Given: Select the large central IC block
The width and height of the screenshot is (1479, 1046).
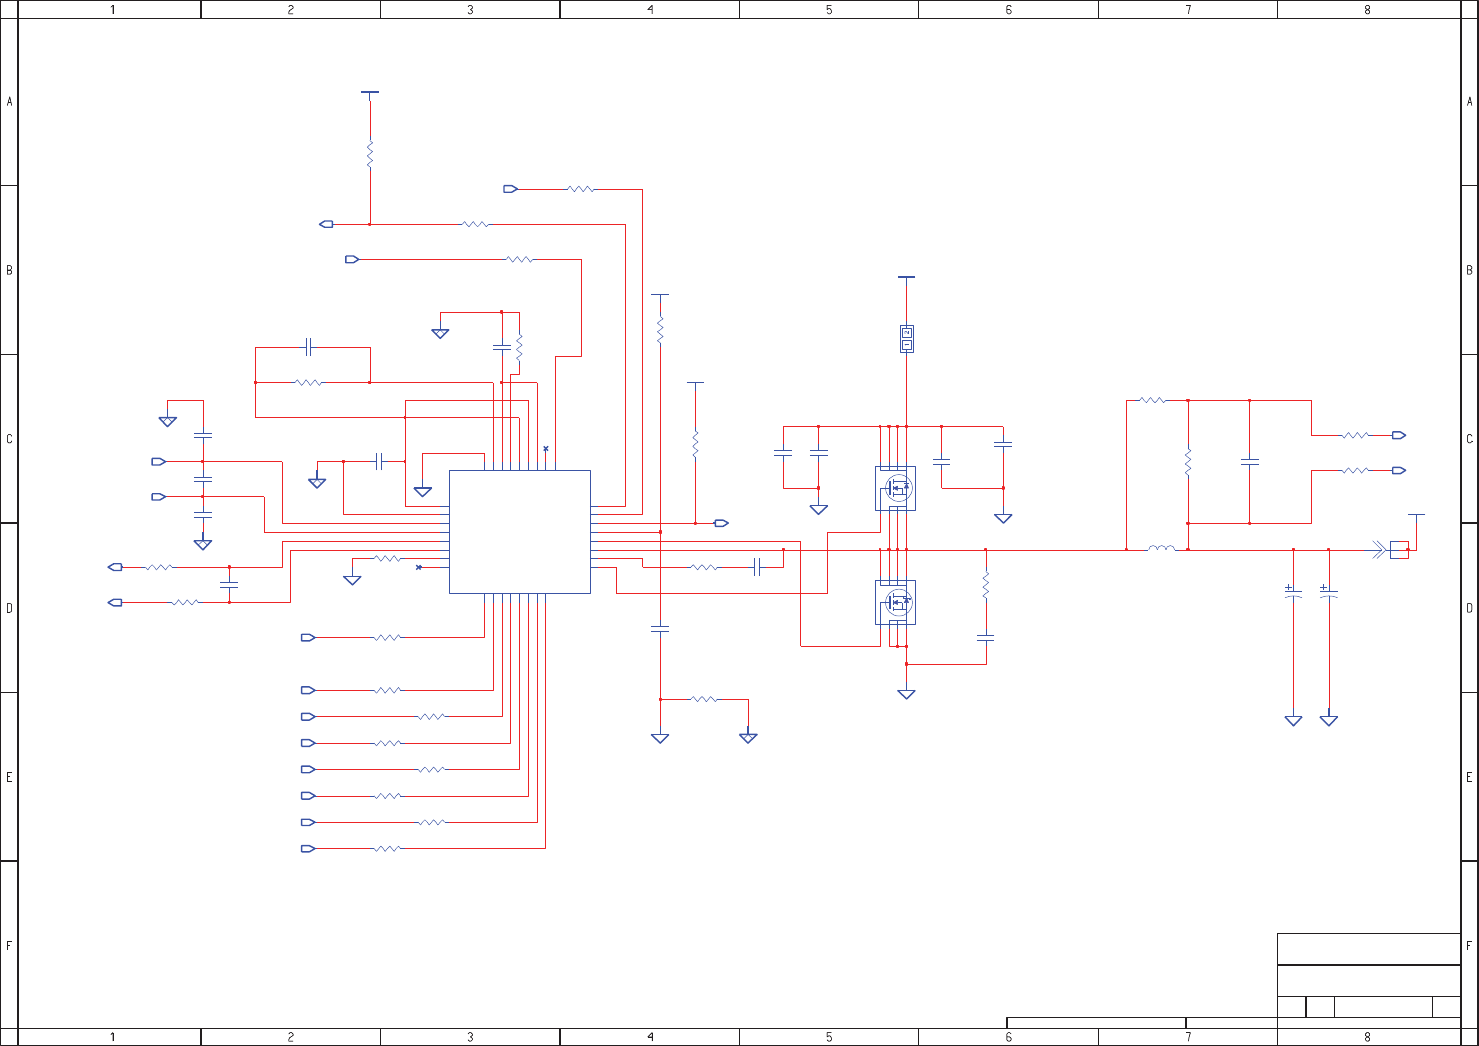Looking at the screenshot, I should (519, 532).
